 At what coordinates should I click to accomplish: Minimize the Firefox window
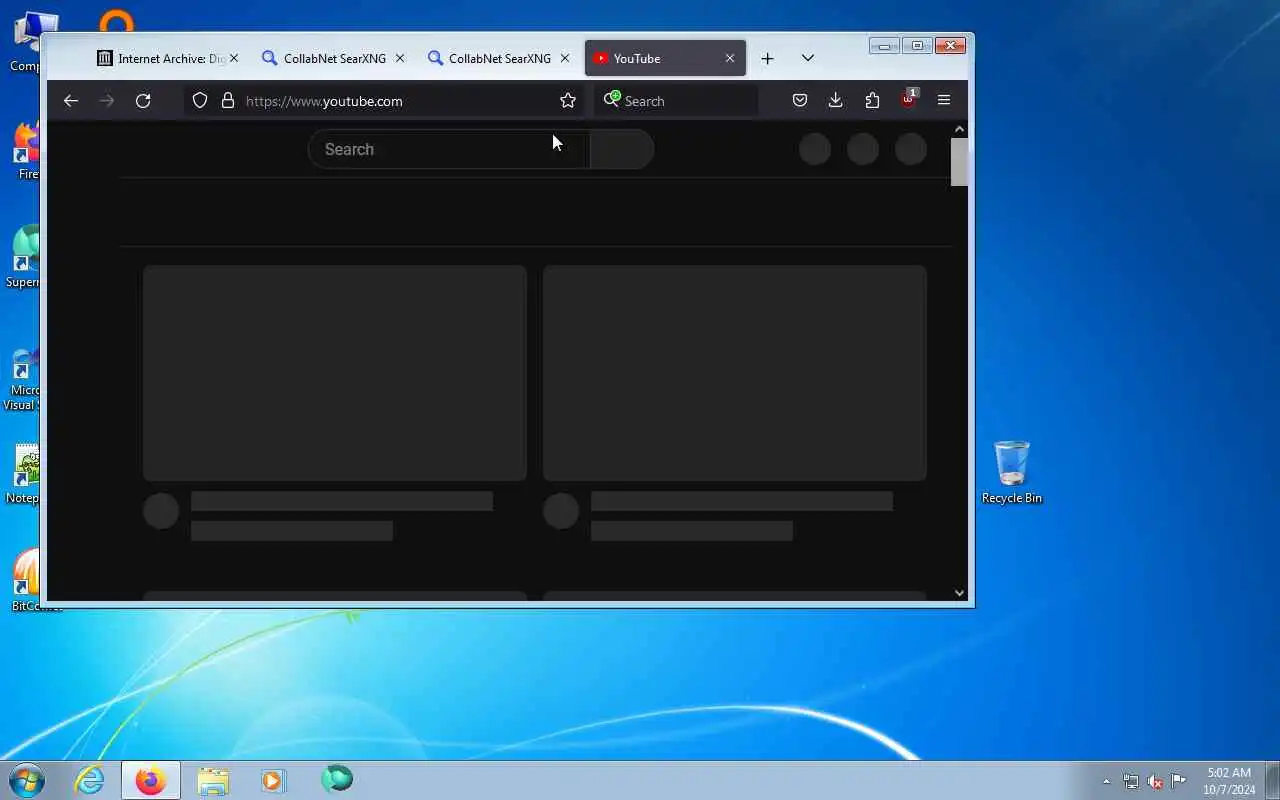tap(884, 45)
